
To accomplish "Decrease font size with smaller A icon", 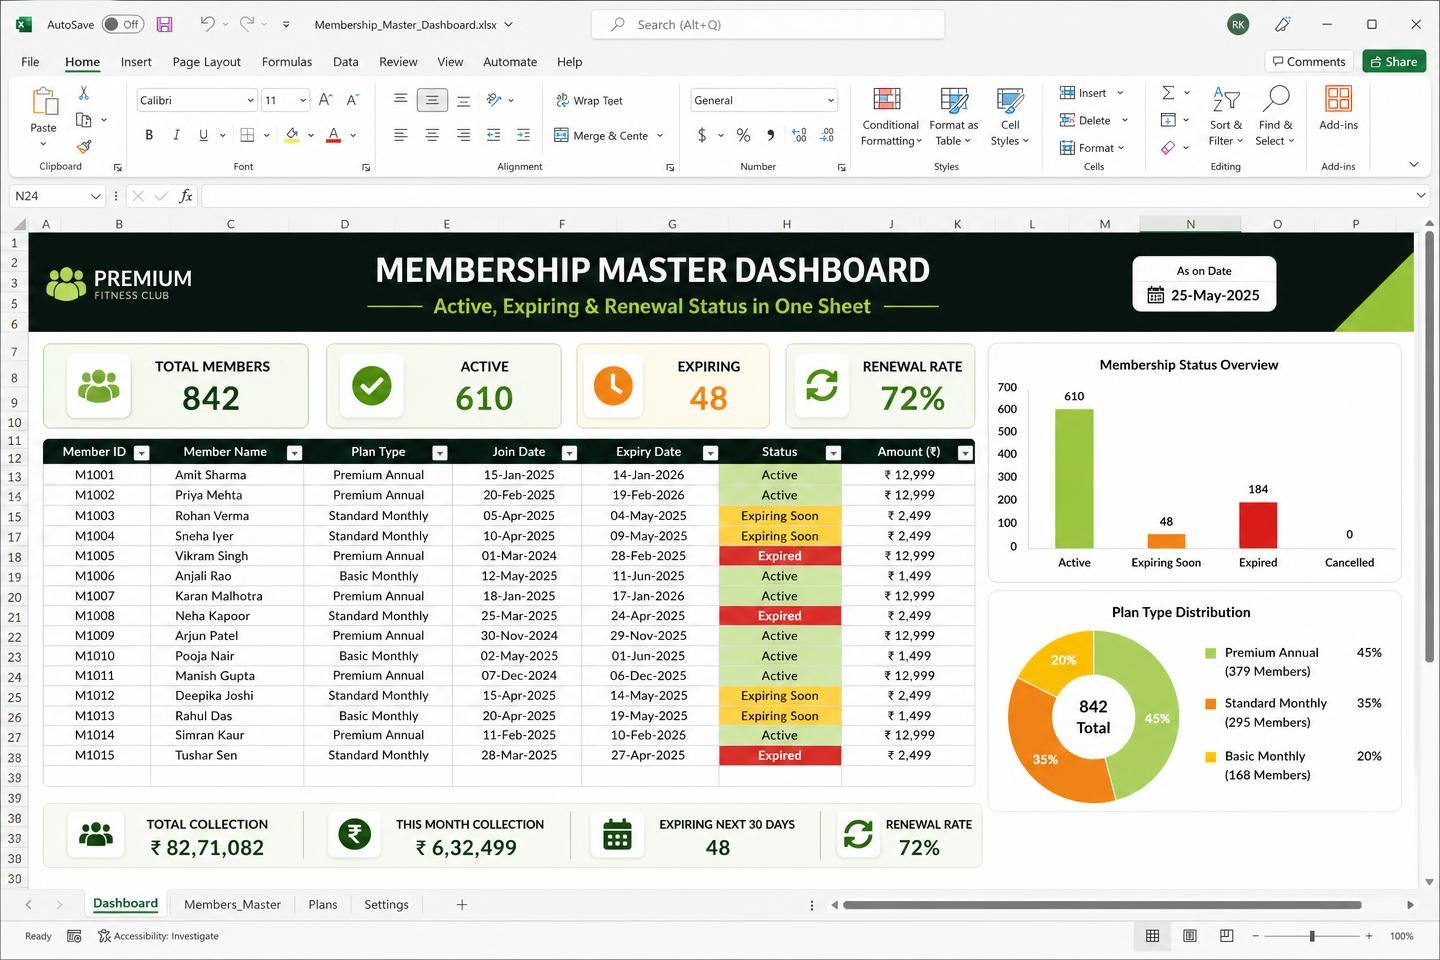I will [x=352, y=100].
